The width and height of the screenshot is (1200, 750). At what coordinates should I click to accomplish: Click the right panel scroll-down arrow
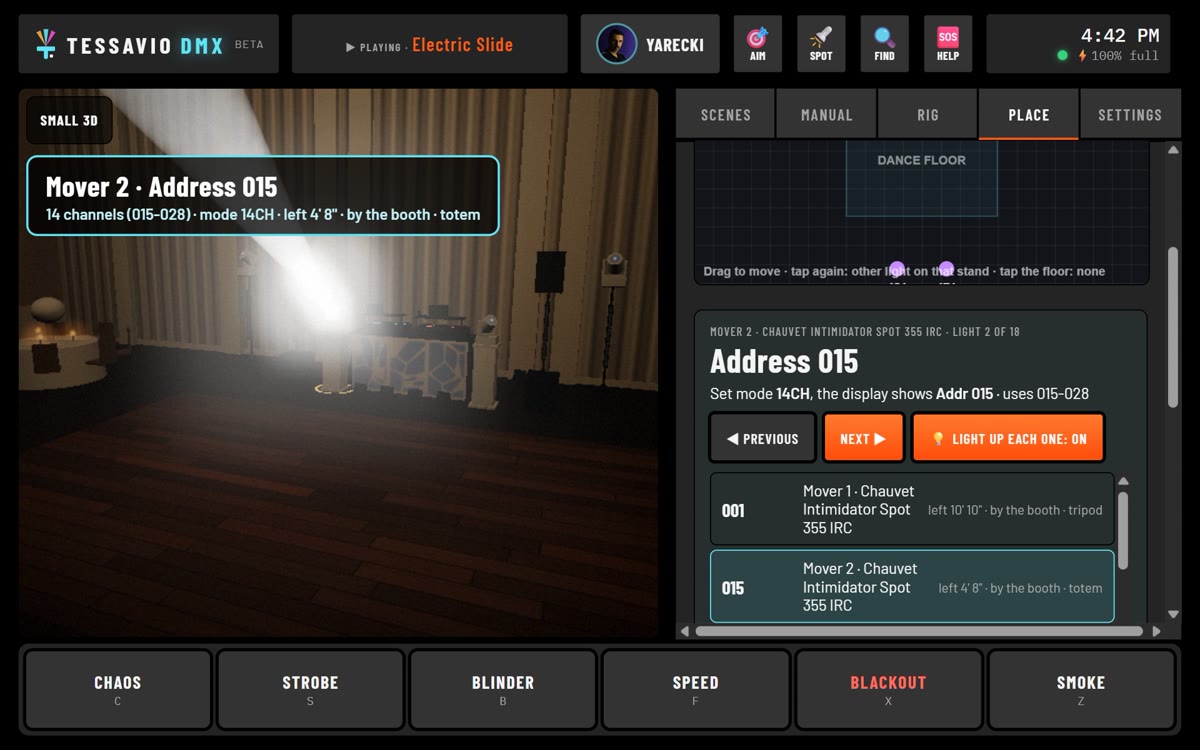pos(1173,614)
